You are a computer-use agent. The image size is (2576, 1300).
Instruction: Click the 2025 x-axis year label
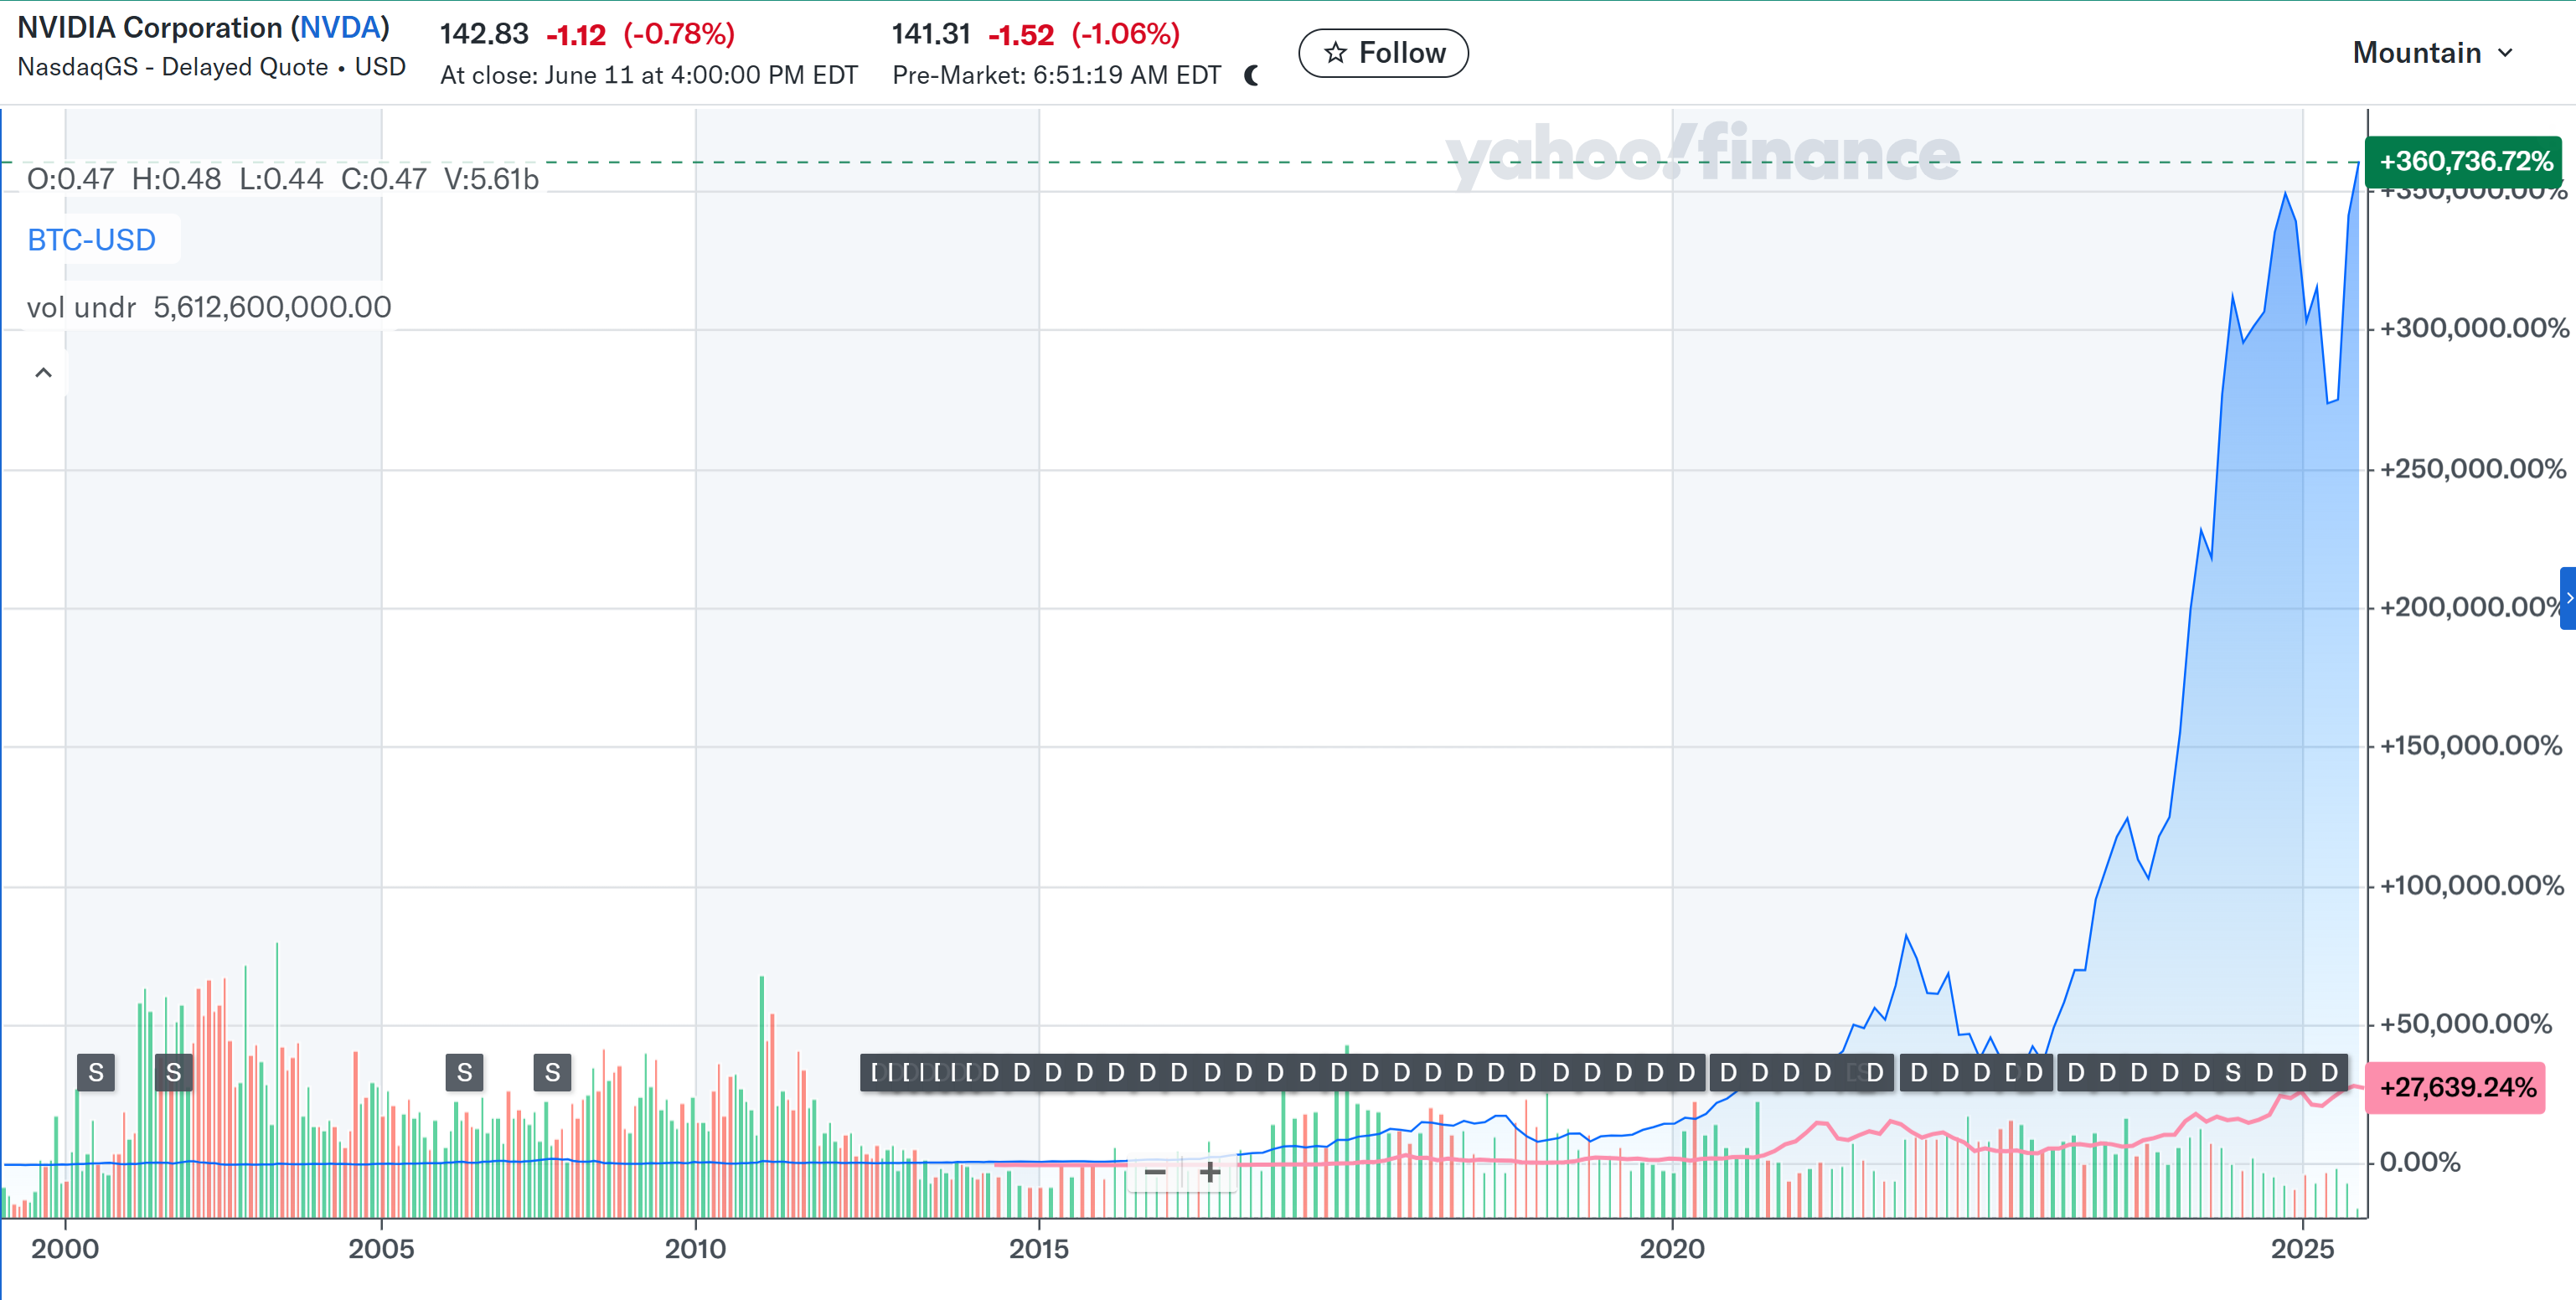click(2303, 1249)
